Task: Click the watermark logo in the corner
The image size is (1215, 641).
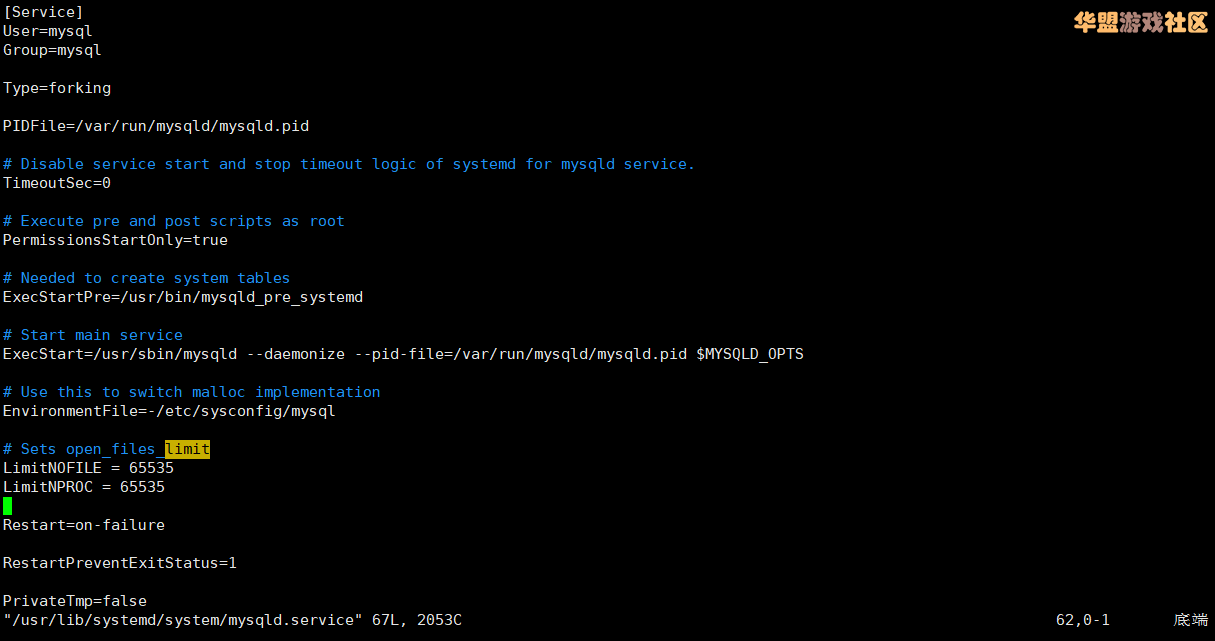Action: (x=1141, y=23)
